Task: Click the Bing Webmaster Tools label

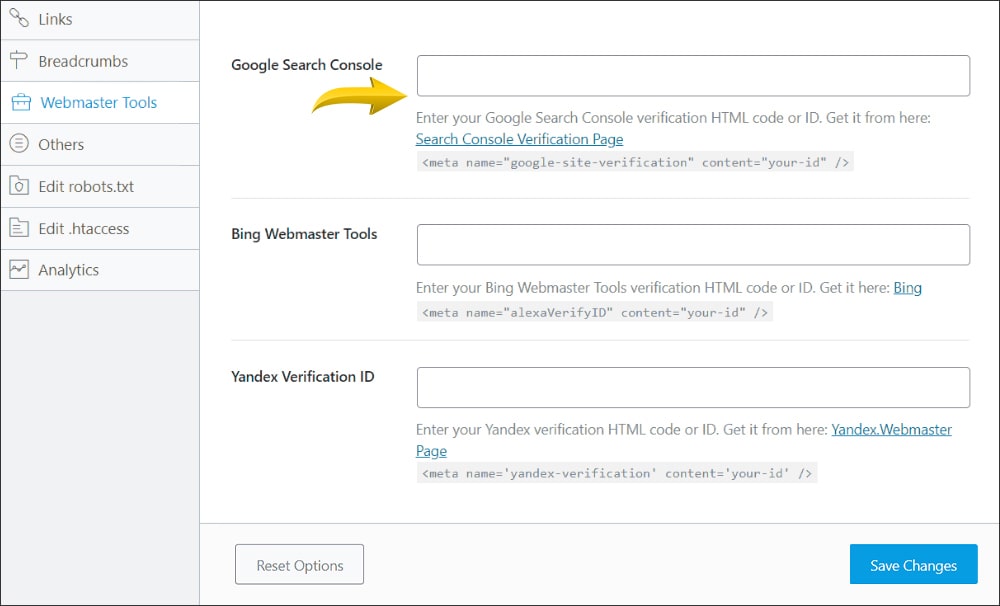Action: click(x=304, y=234)
